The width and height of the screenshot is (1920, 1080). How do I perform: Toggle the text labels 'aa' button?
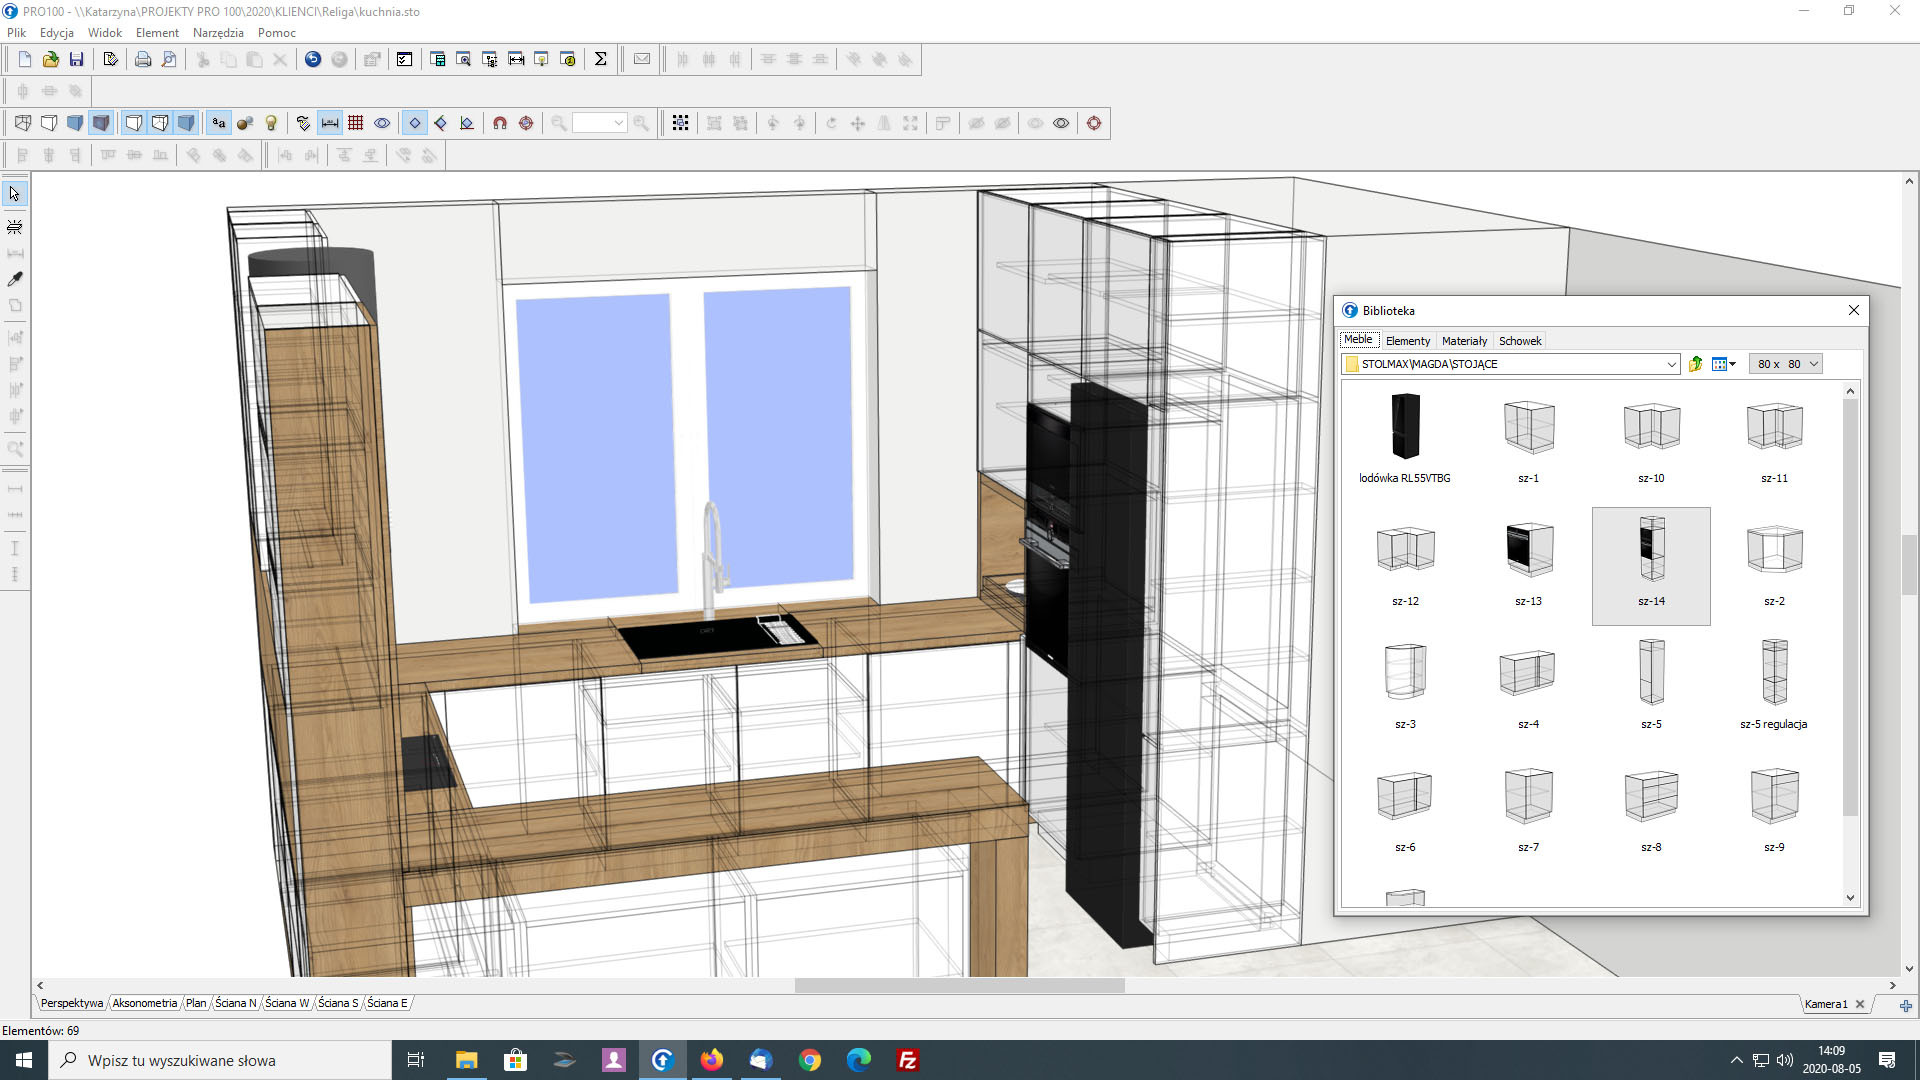218,123
